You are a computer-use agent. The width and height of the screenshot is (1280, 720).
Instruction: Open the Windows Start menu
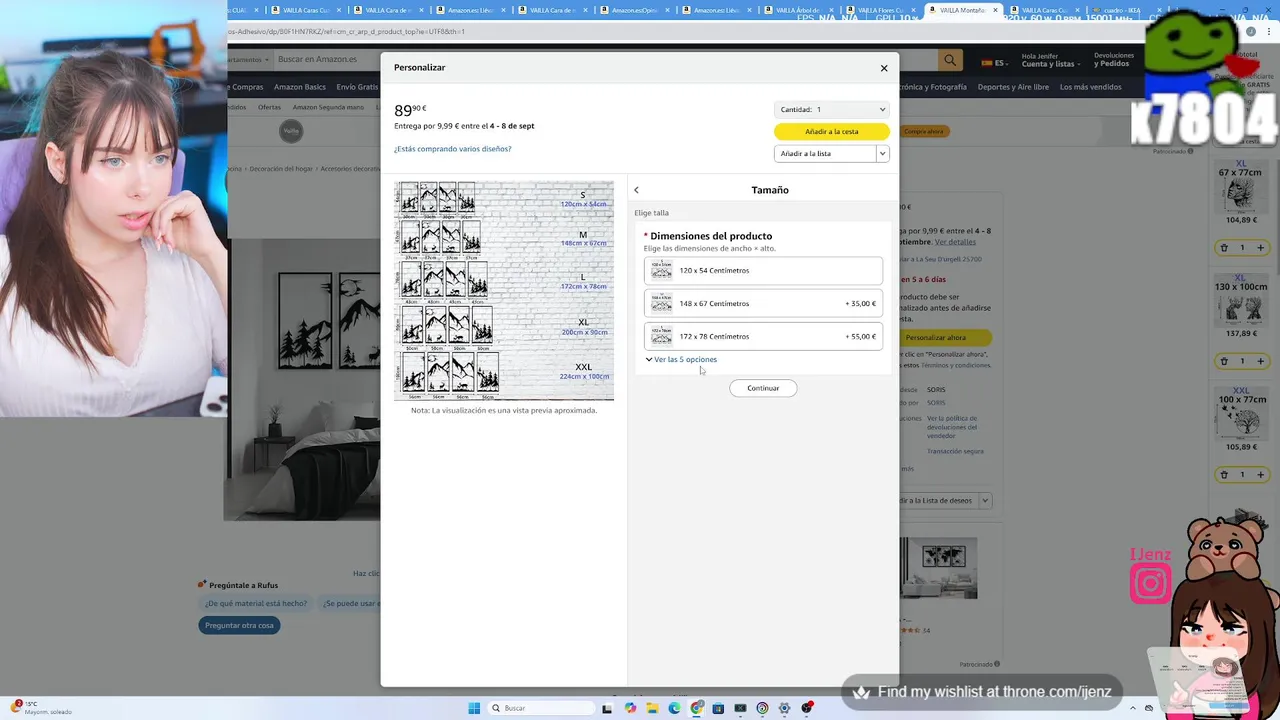point(474,708)
